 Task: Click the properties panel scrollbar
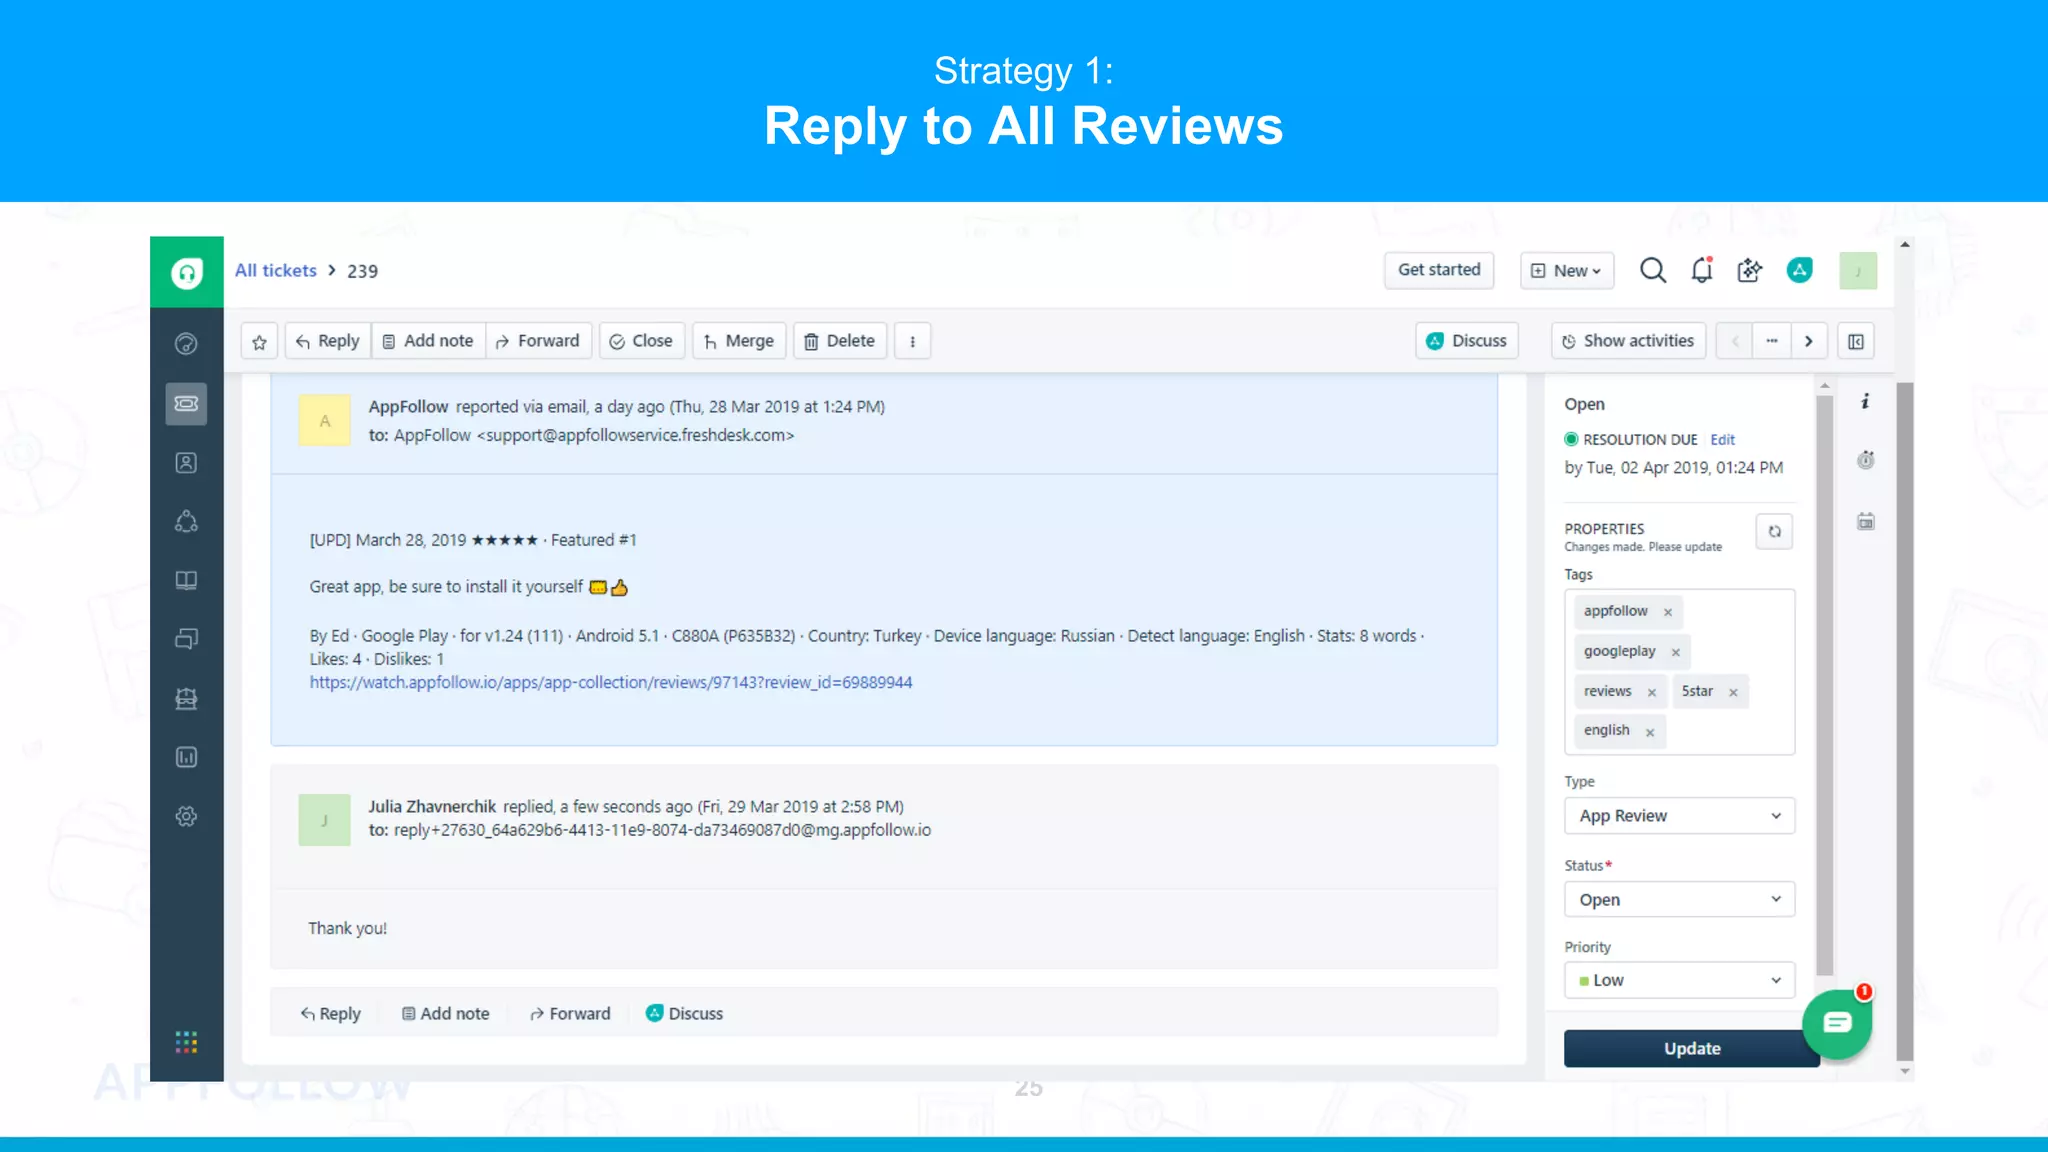click(x=1824, y=685)
